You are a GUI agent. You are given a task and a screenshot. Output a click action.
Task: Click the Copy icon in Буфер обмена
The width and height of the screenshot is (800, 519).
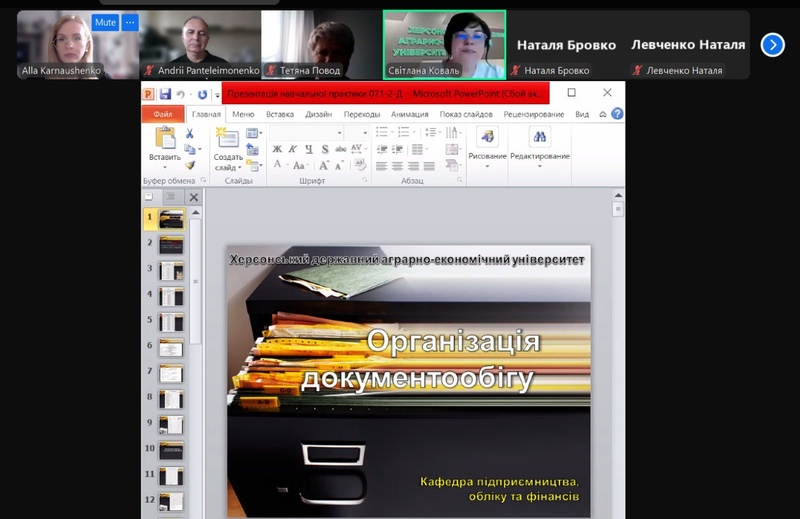point(189,149)
